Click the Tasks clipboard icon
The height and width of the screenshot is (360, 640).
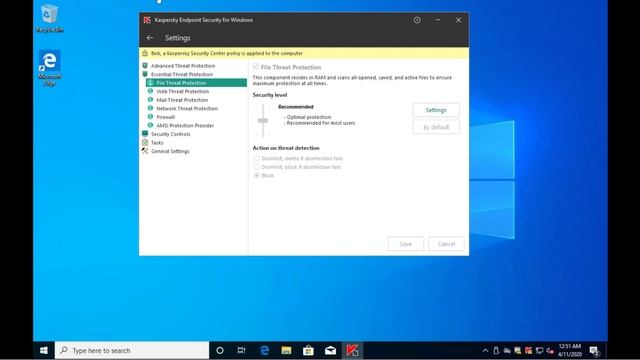pyautogui.click(x=145, y=142)
